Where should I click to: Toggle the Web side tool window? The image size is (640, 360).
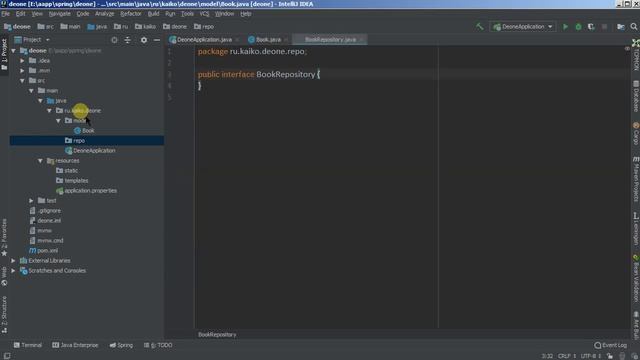click(4, 276)
